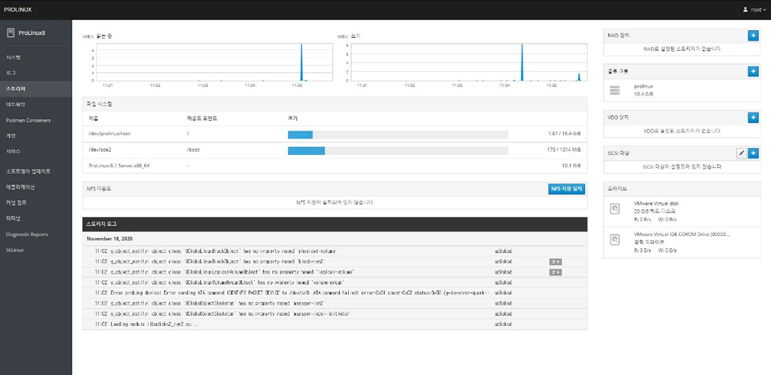This screenshot has width=771, height=375.
Task: Open the prolinux volume group entry
Action: pyautogui.click(x=682, y=90)
